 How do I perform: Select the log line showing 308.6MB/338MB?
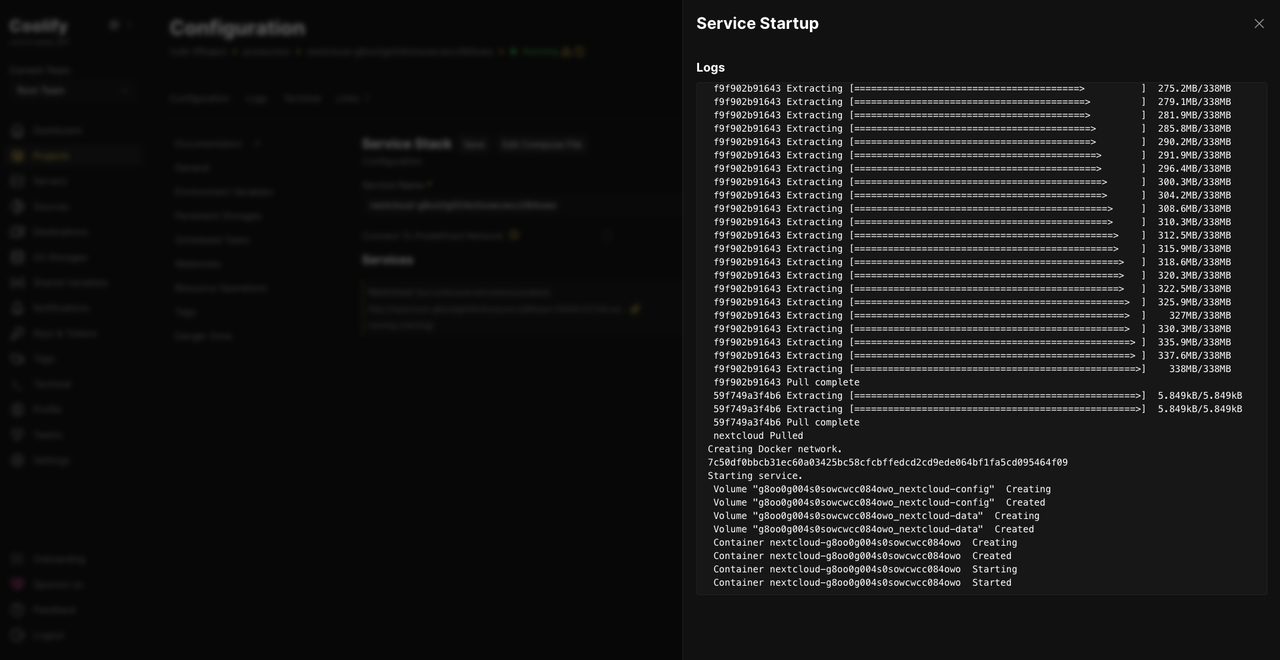(972, 209)
